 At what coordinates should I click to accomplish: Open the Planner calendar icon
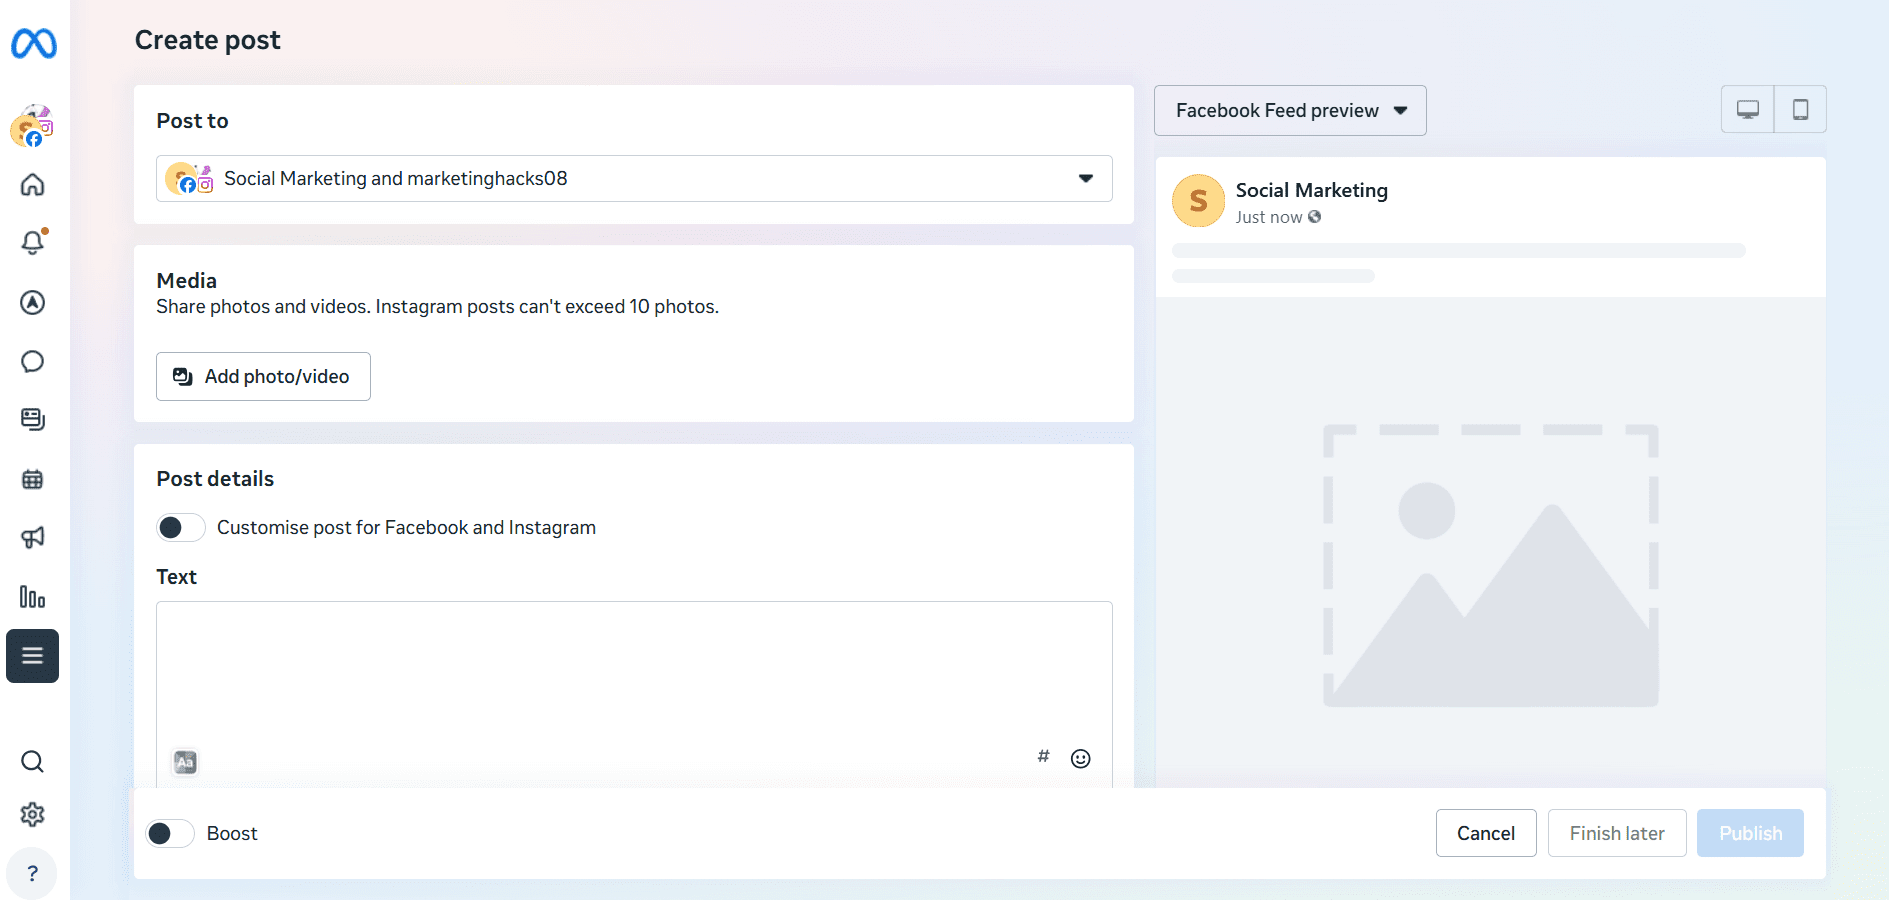point(32,479)
